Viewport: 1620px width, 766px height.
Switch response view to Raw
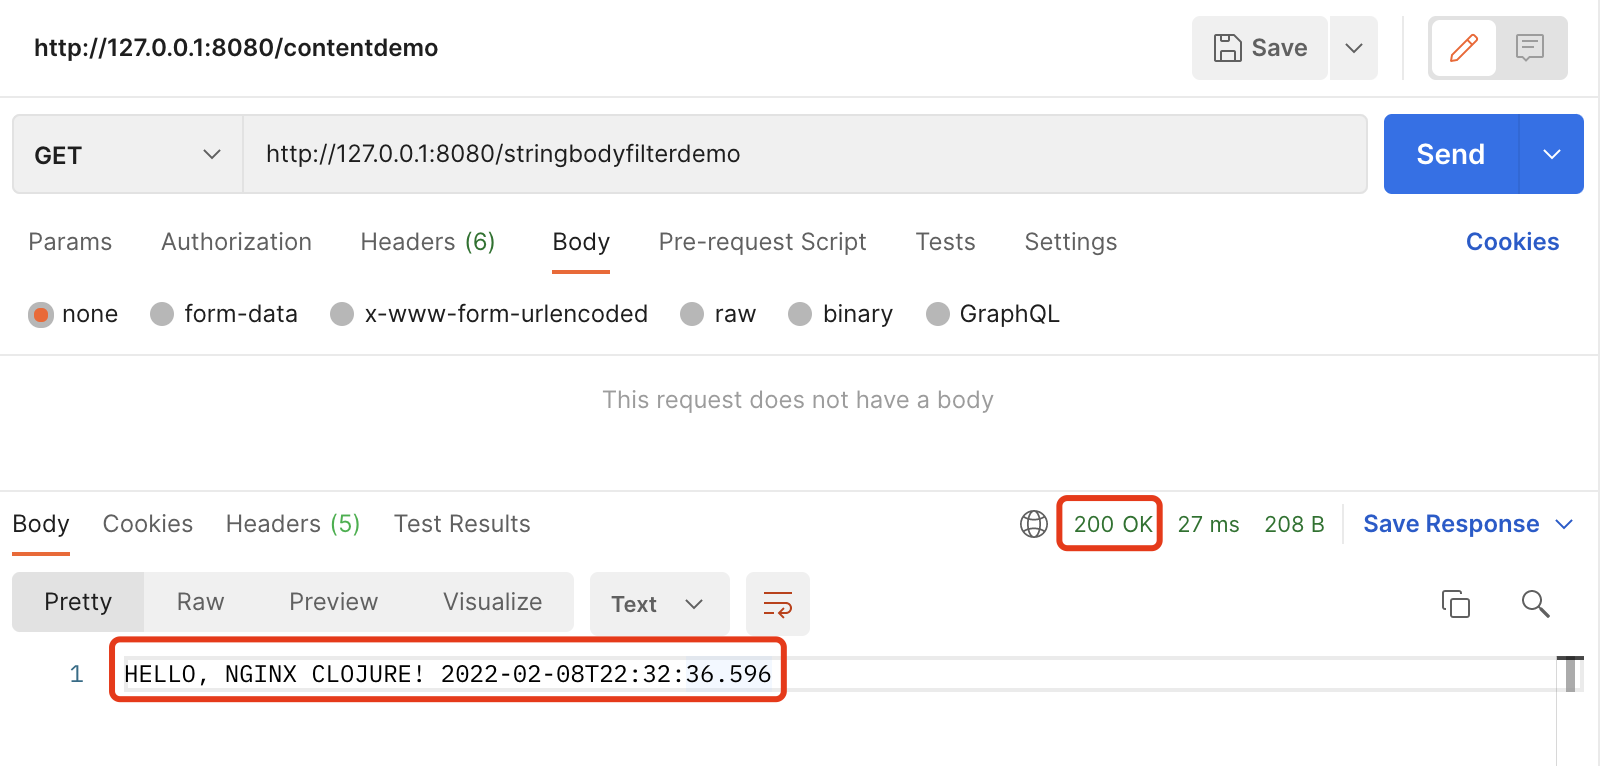coord(200,602)
